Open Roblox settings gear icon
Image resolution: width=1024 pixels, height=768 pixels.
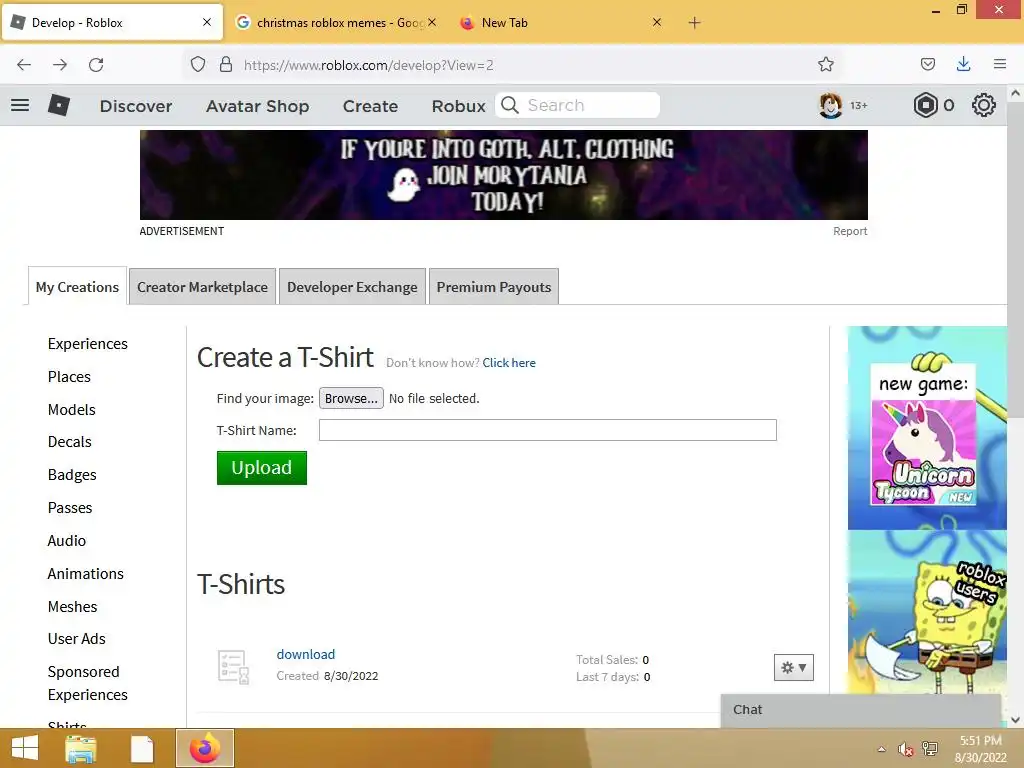pyautogui.click(x=984, y=105)
